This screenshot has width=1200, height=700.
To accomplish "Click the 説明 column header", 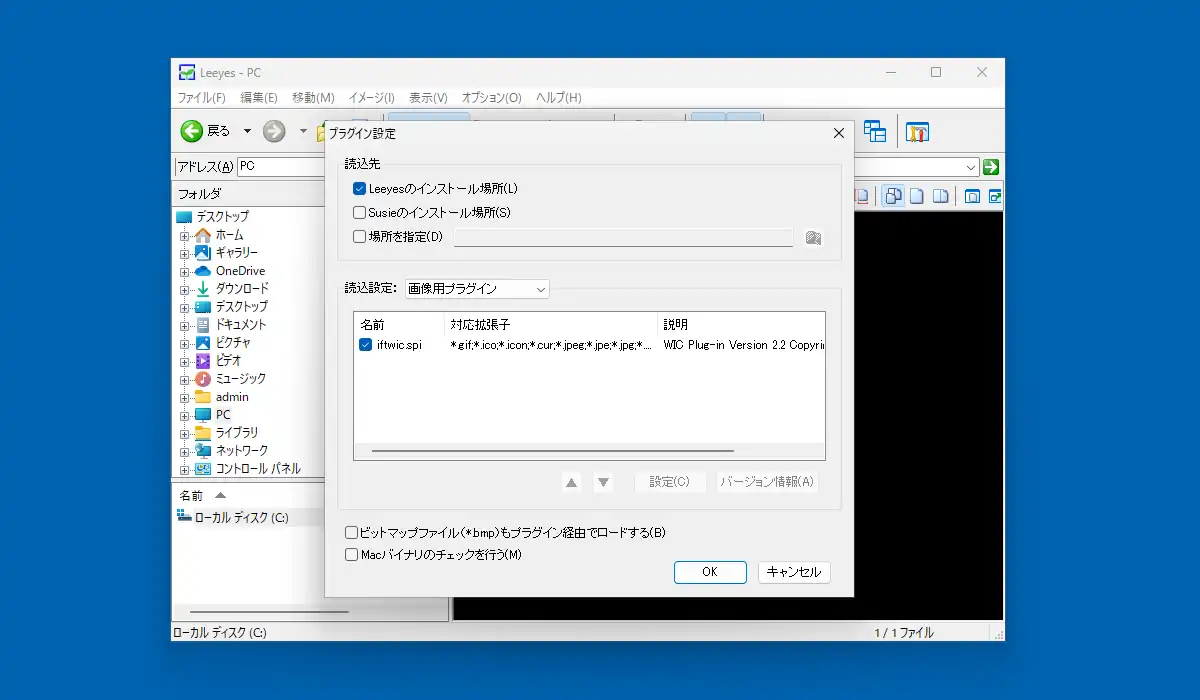I will pos(741,325).
